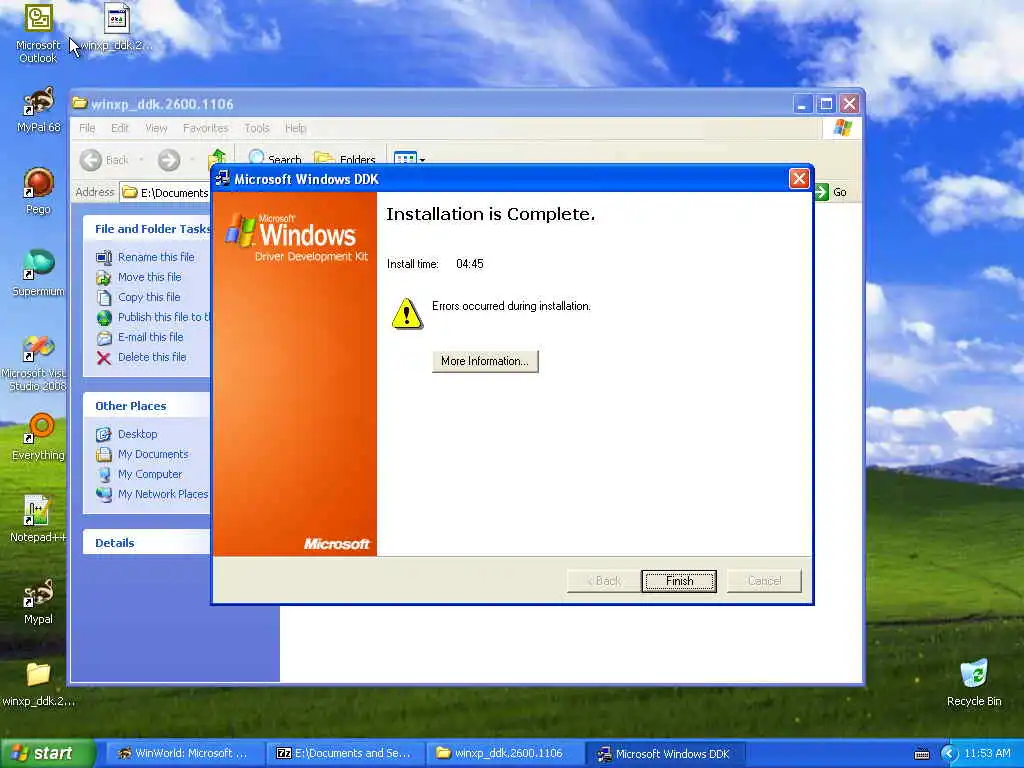
Task: Click the taskbar clock 11:53 AM
Action: [x=987, y=754]
